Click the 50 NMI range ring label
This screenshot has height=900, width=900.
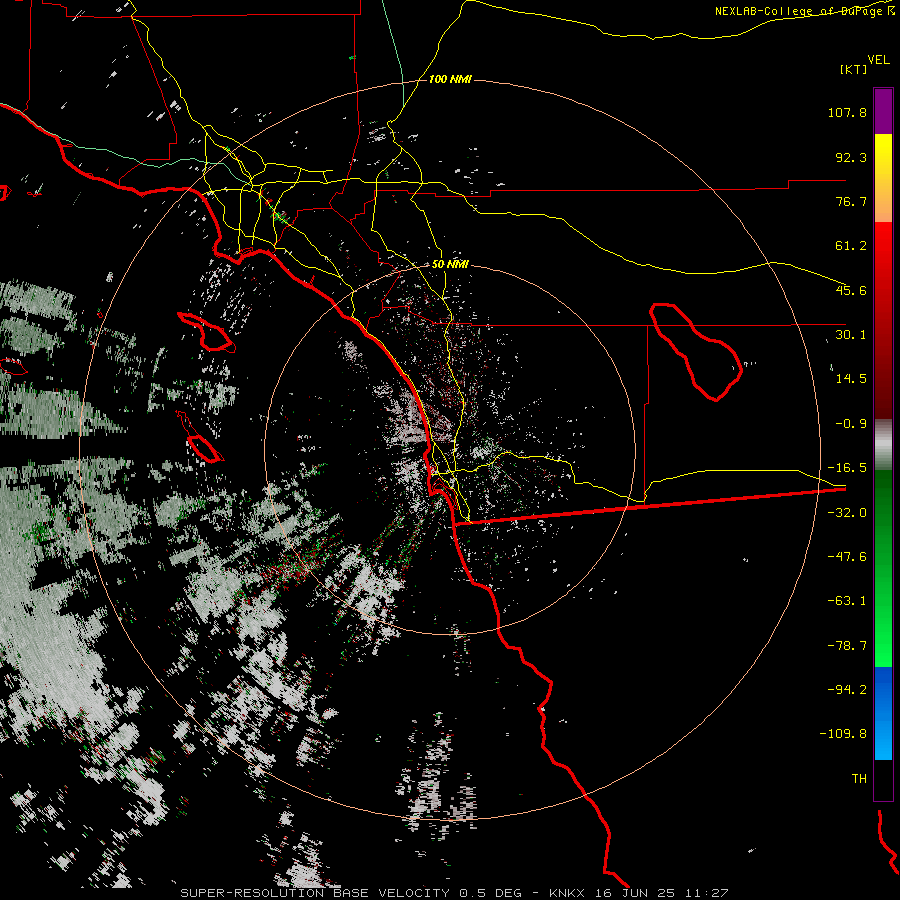click(450, 265)
